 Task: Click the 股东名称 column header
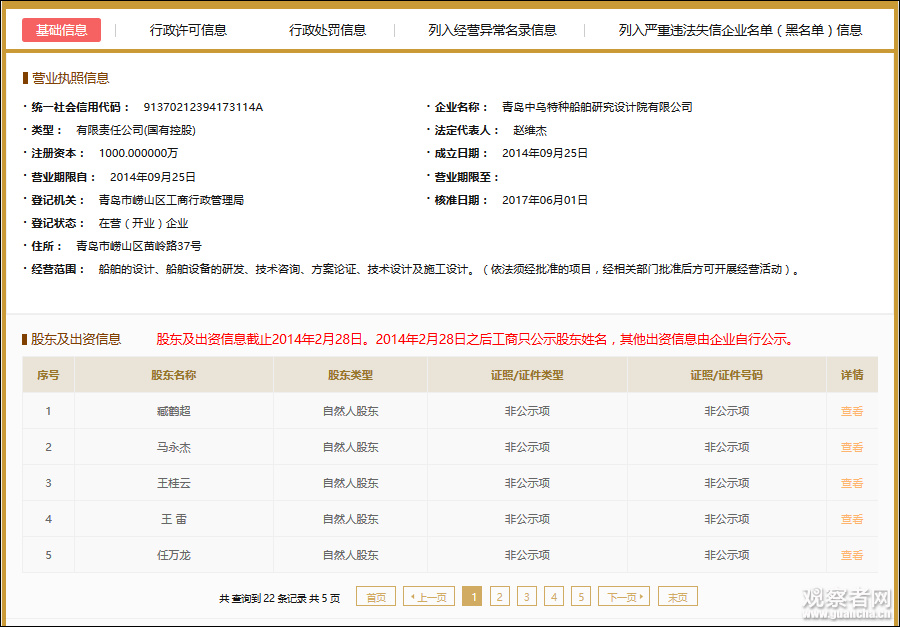(173, 375)
